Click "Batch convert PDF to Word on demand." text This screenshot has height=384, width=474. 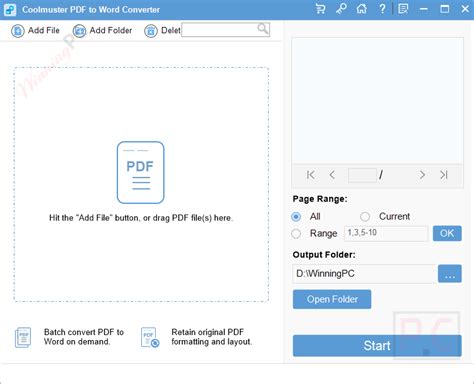tap(84, 337)
